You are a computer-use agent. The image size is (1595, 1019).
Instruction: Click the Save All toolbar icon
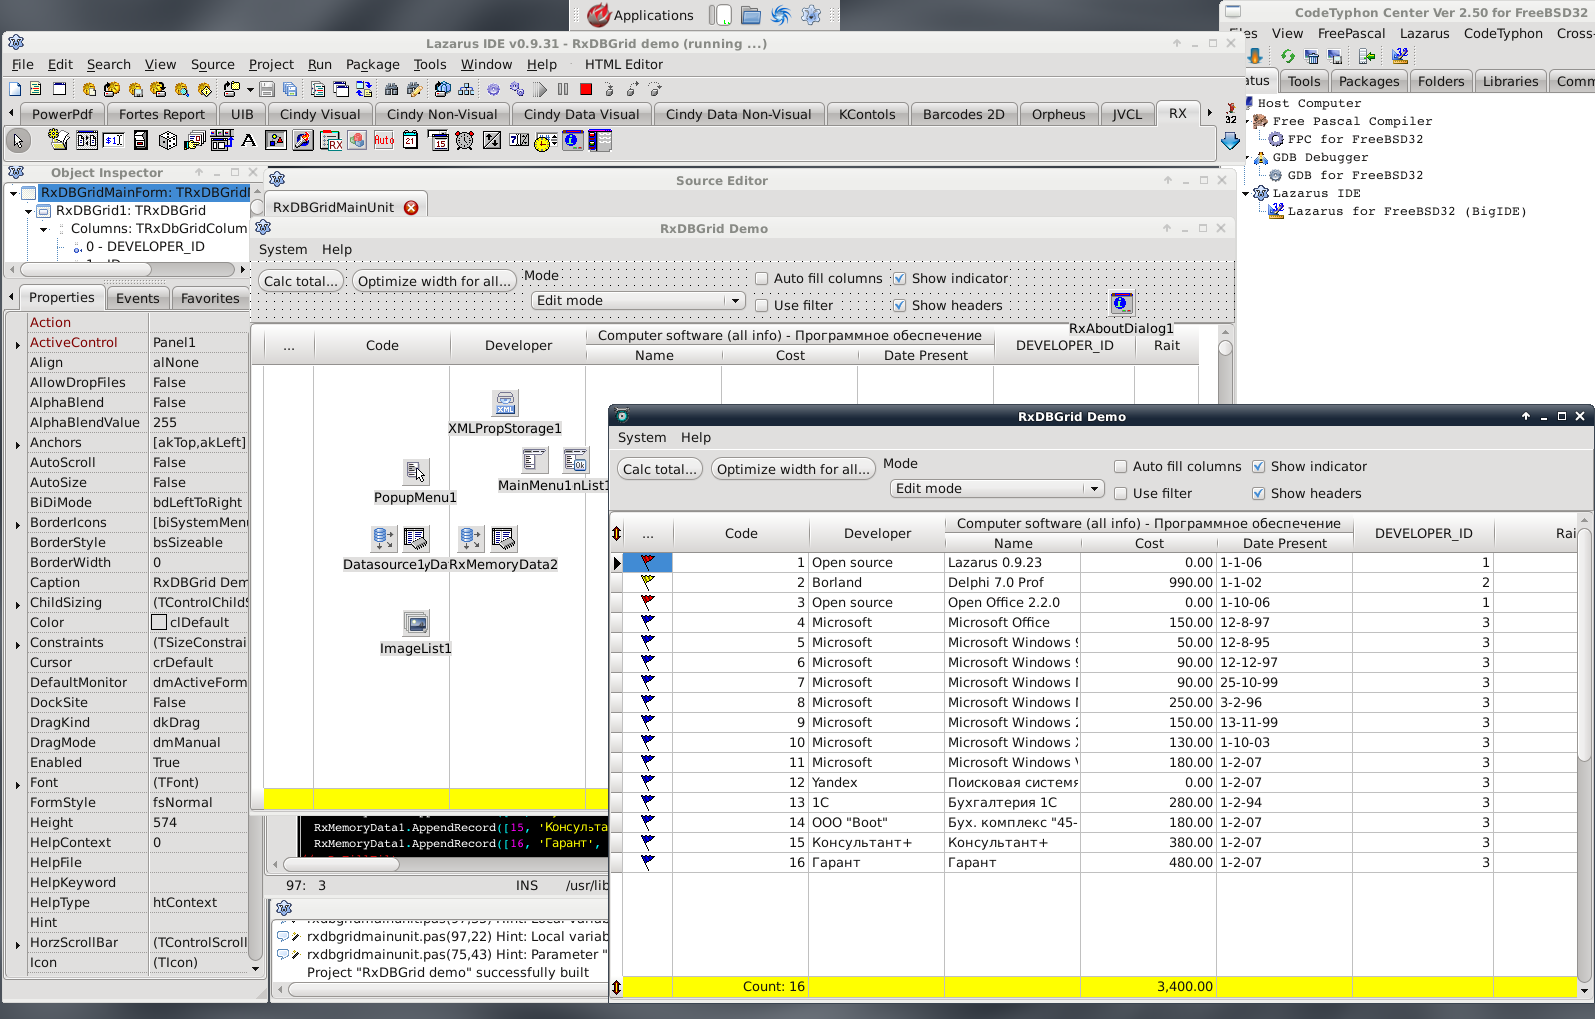coord(290,89)
